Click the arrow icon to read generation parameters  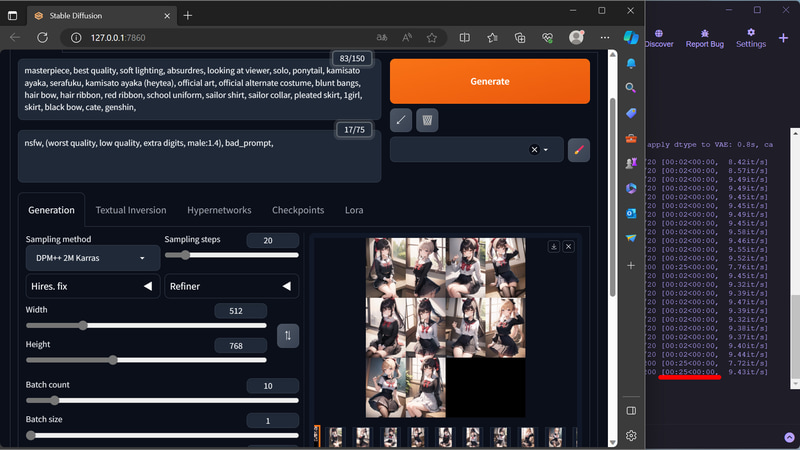(x=401, y=120)
